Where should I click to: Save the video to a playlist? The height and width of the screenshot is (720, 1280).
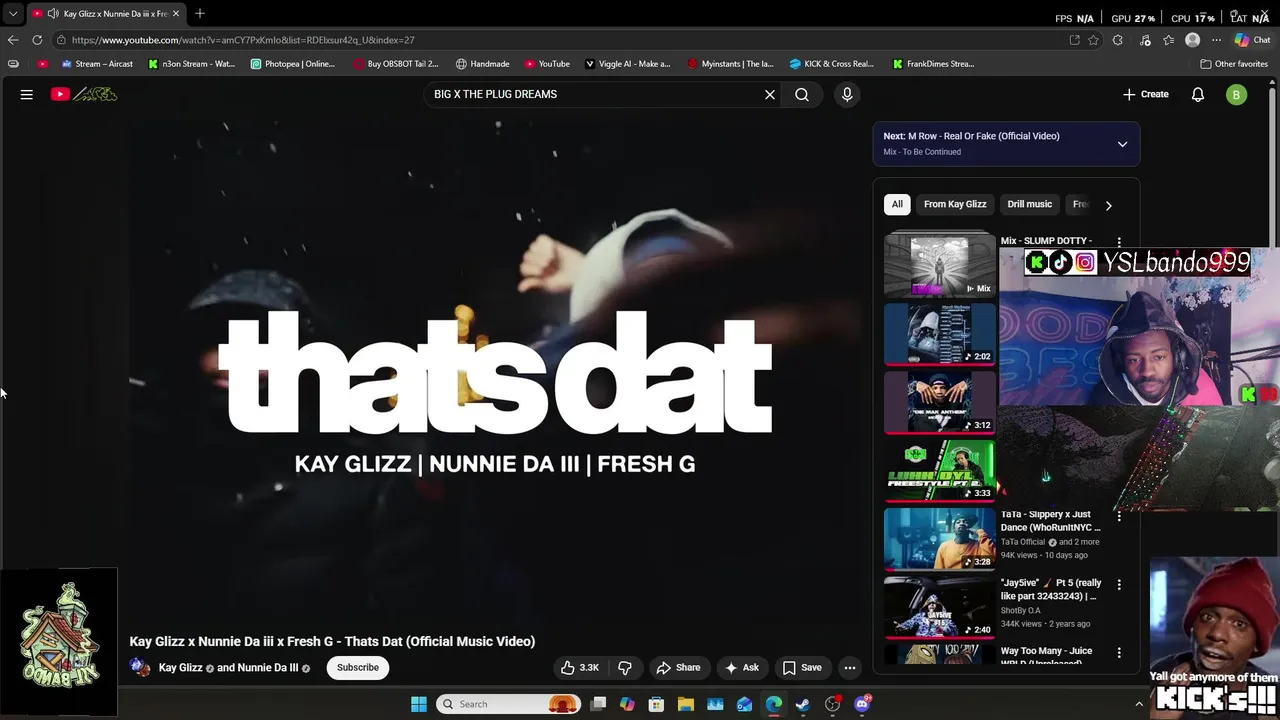(802, 668)
